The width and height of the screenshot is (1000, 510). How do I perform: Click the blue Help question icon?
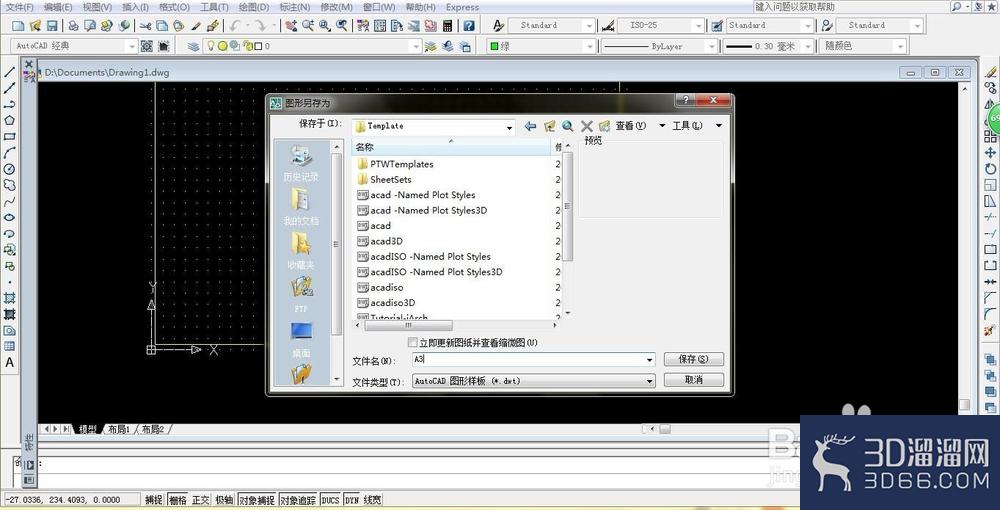469,26
